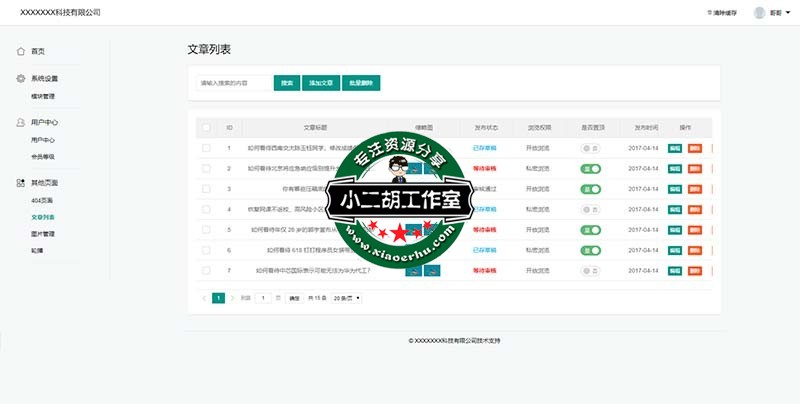The image size is (800, 404).
Task: Tick the select-all checkbox in the table header
Action: [x=206, y=128]
